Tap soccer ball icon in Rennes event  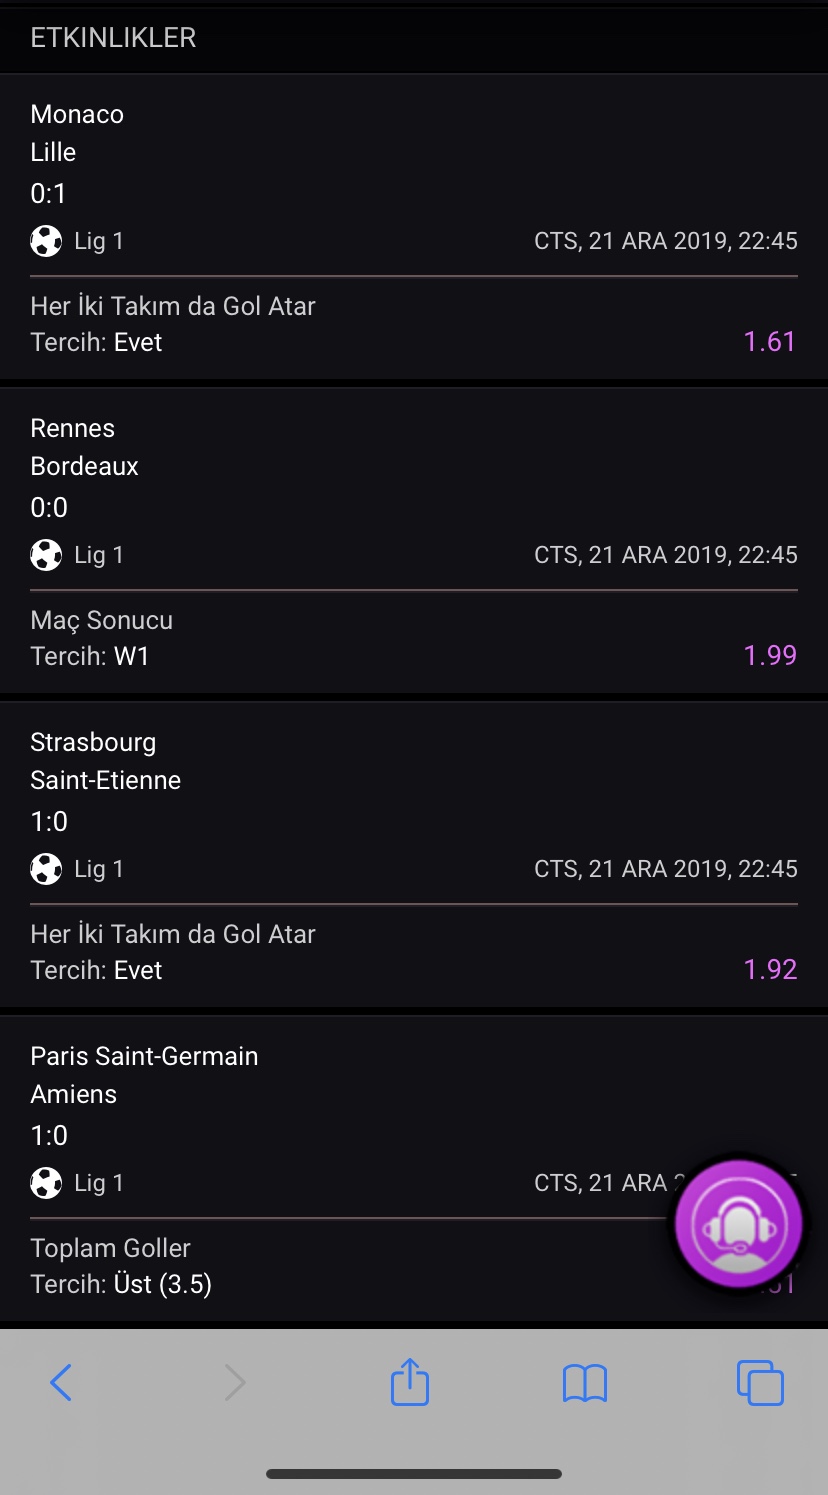(46, 555)
